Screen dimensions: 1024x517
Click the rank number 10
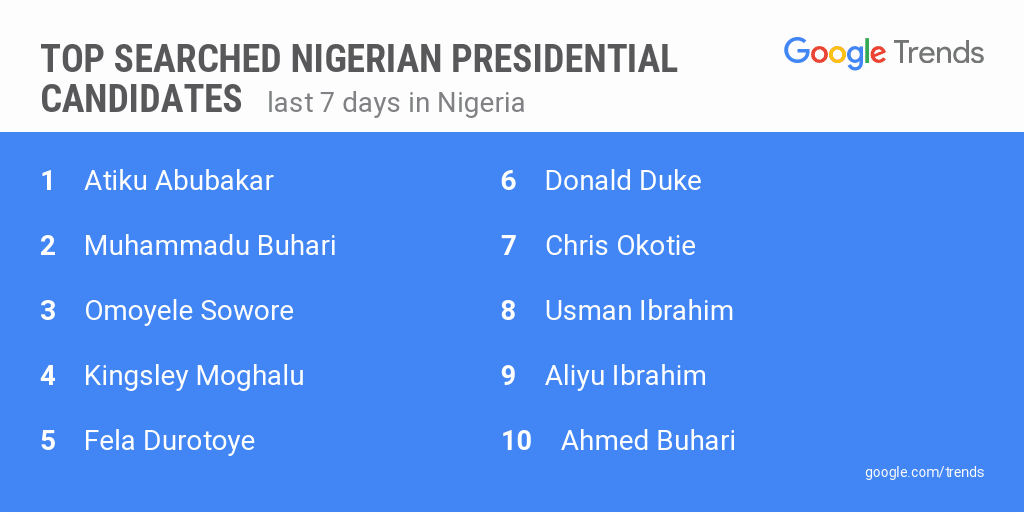516,441
